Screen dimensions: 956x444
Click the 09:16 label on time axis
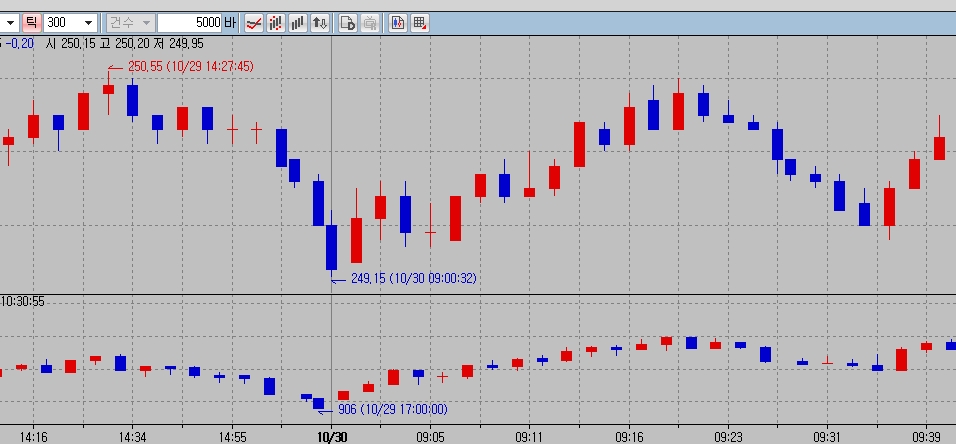629,437
